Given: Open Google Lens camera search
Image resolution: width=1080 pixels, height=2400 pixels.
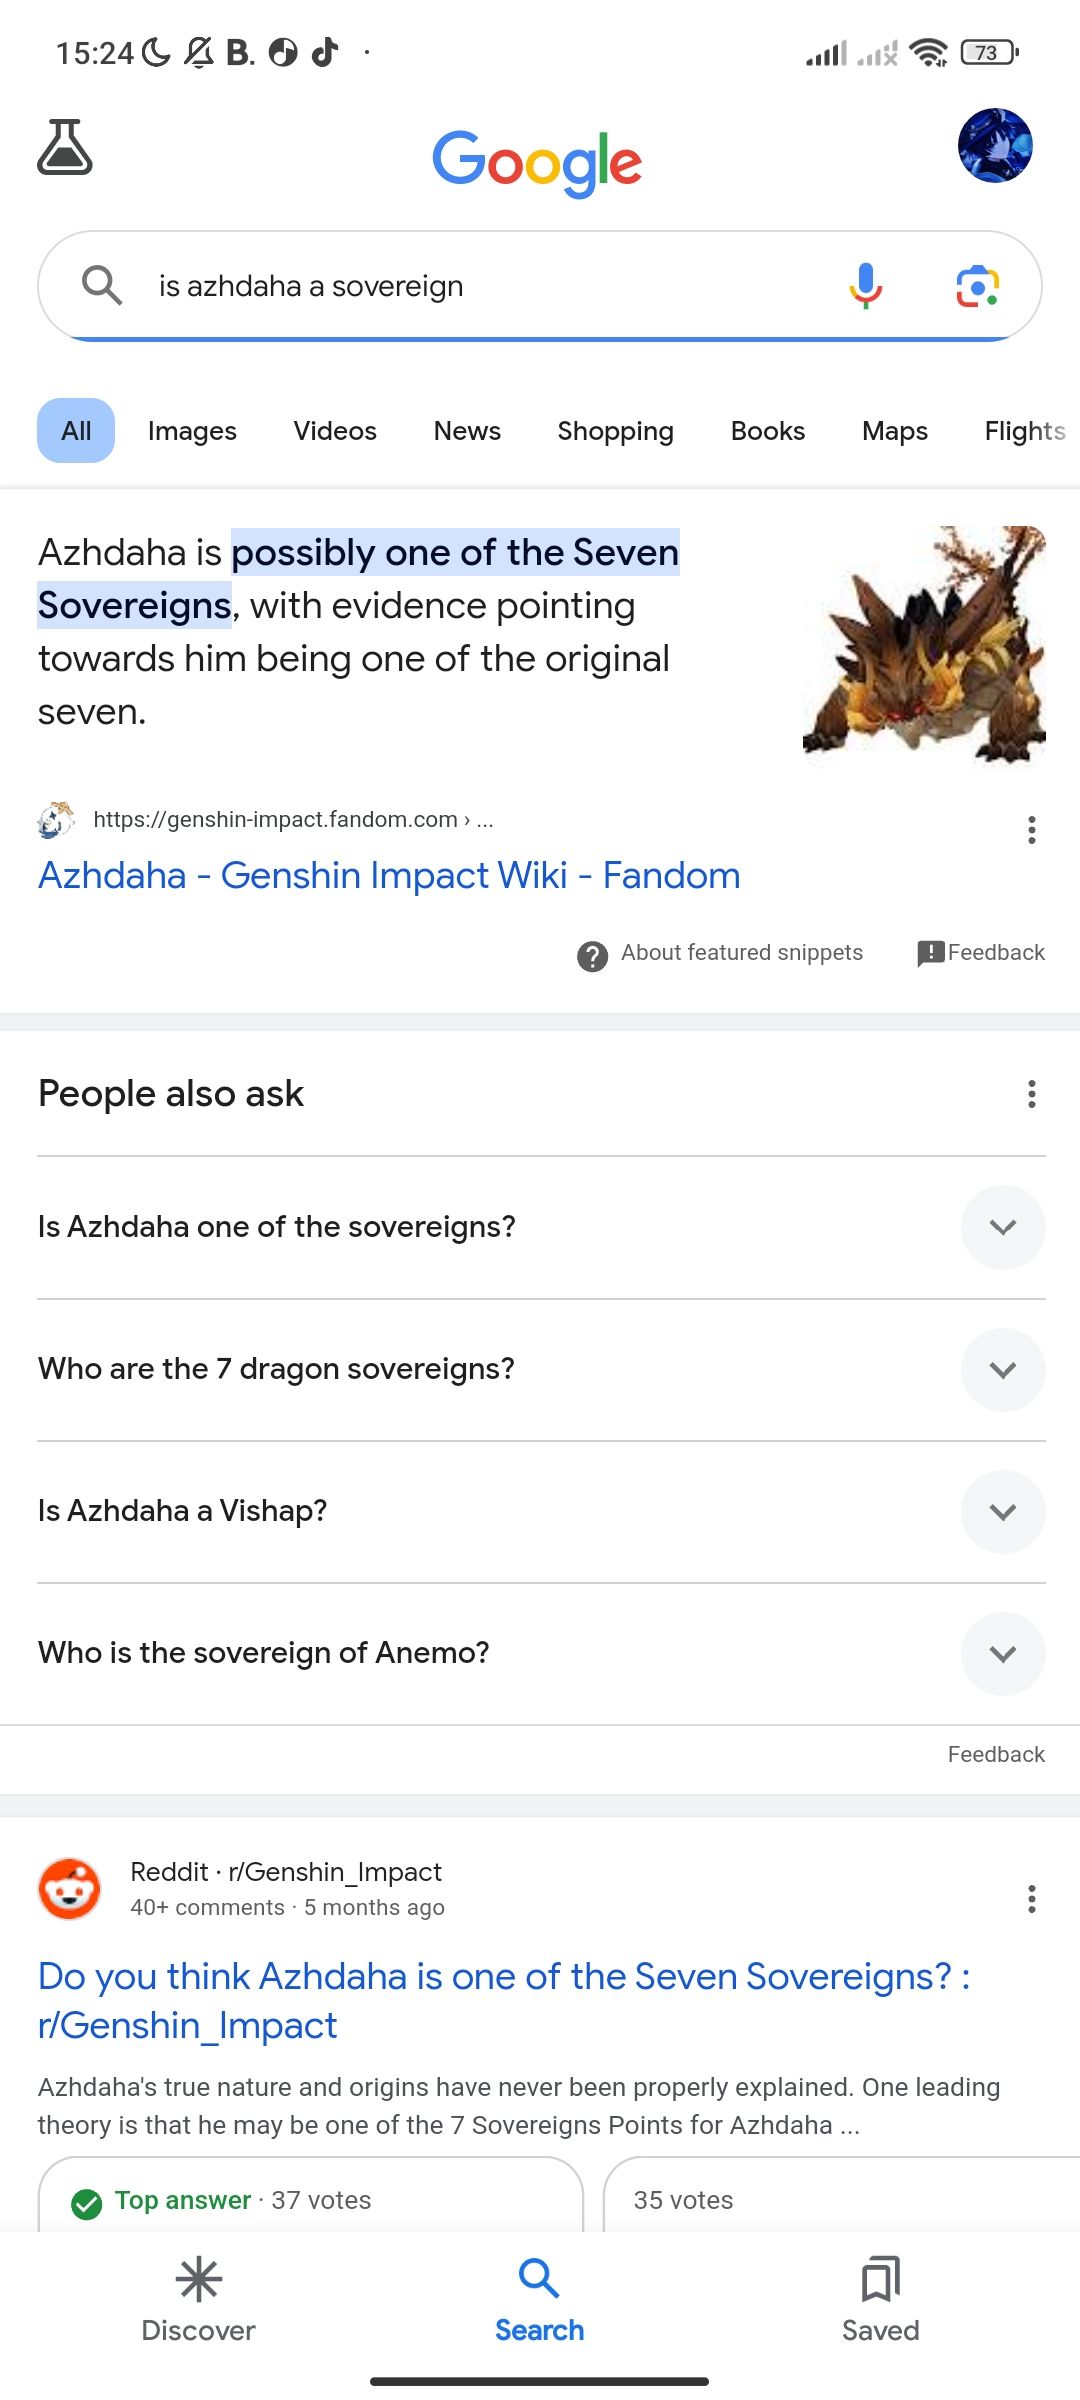Looking at the screenshot, I should click(975, 286).
